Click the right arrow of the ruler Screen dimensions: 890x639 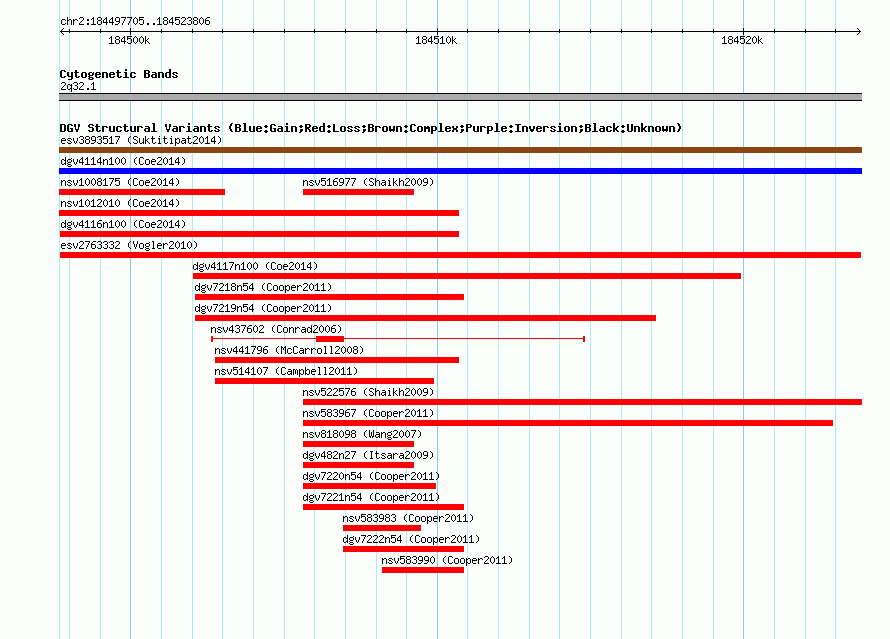point(859,31)
